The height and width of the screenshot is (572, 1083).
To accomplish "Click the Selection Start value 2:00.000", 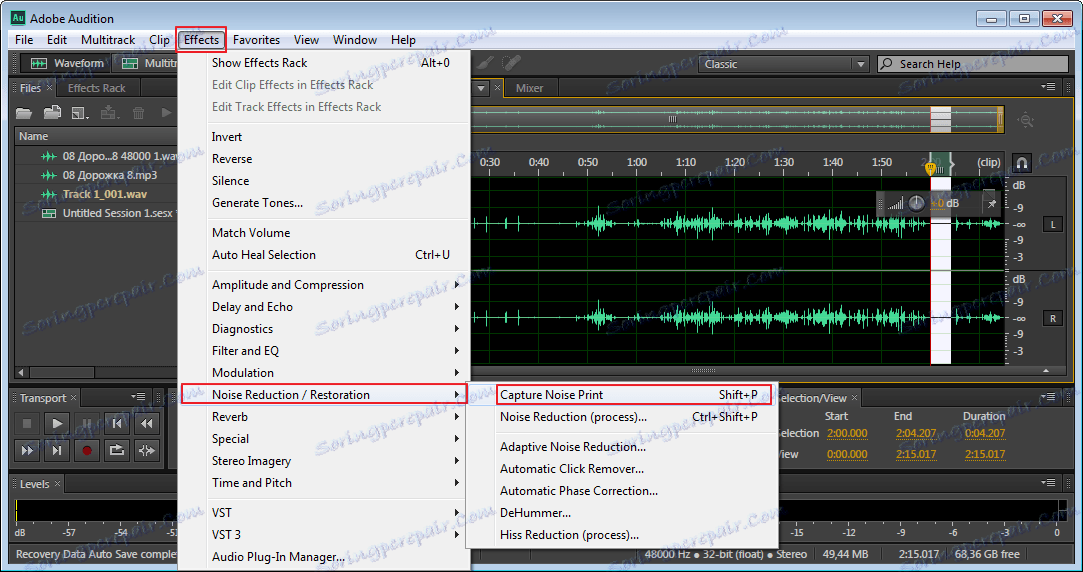I will [x=847, y=434].
